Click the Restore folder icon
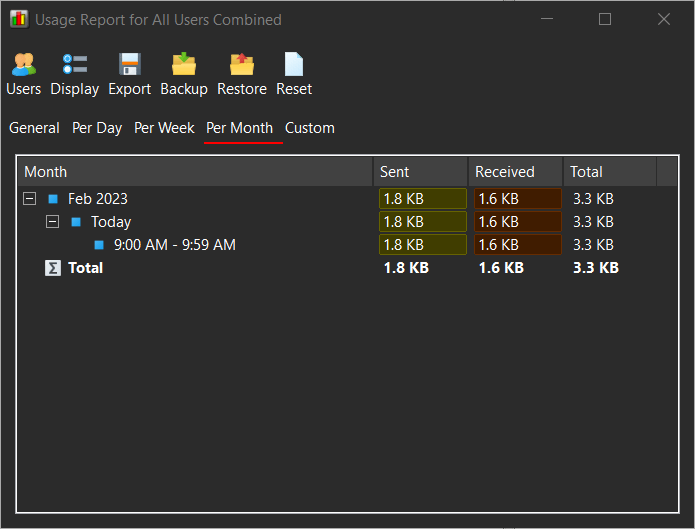Viewport: 695px width, 529px height. point(242,65)
